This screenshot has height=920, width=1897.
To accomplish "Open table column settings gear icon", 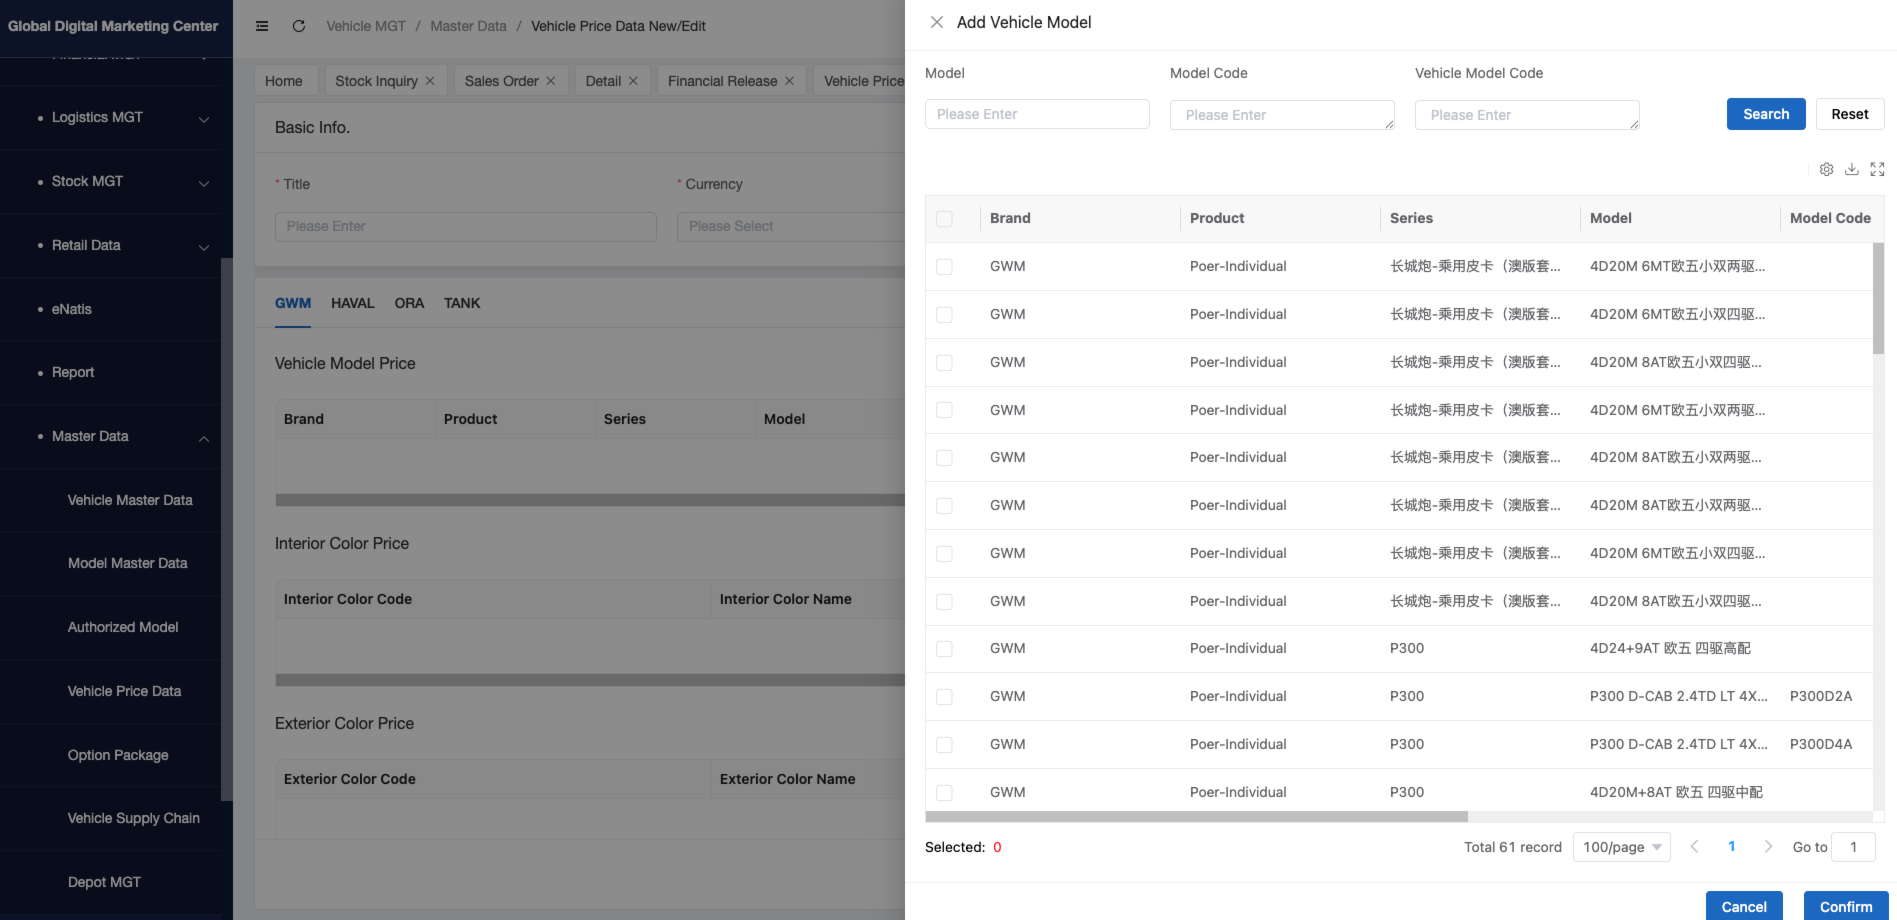I will click(x=1826, y=169).
